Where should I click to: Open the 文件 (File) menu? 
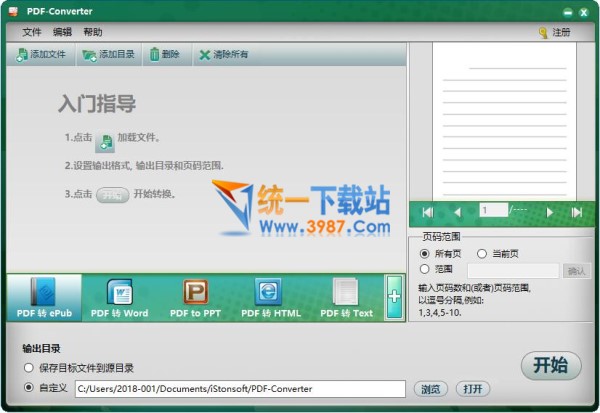tap(31, 32)
